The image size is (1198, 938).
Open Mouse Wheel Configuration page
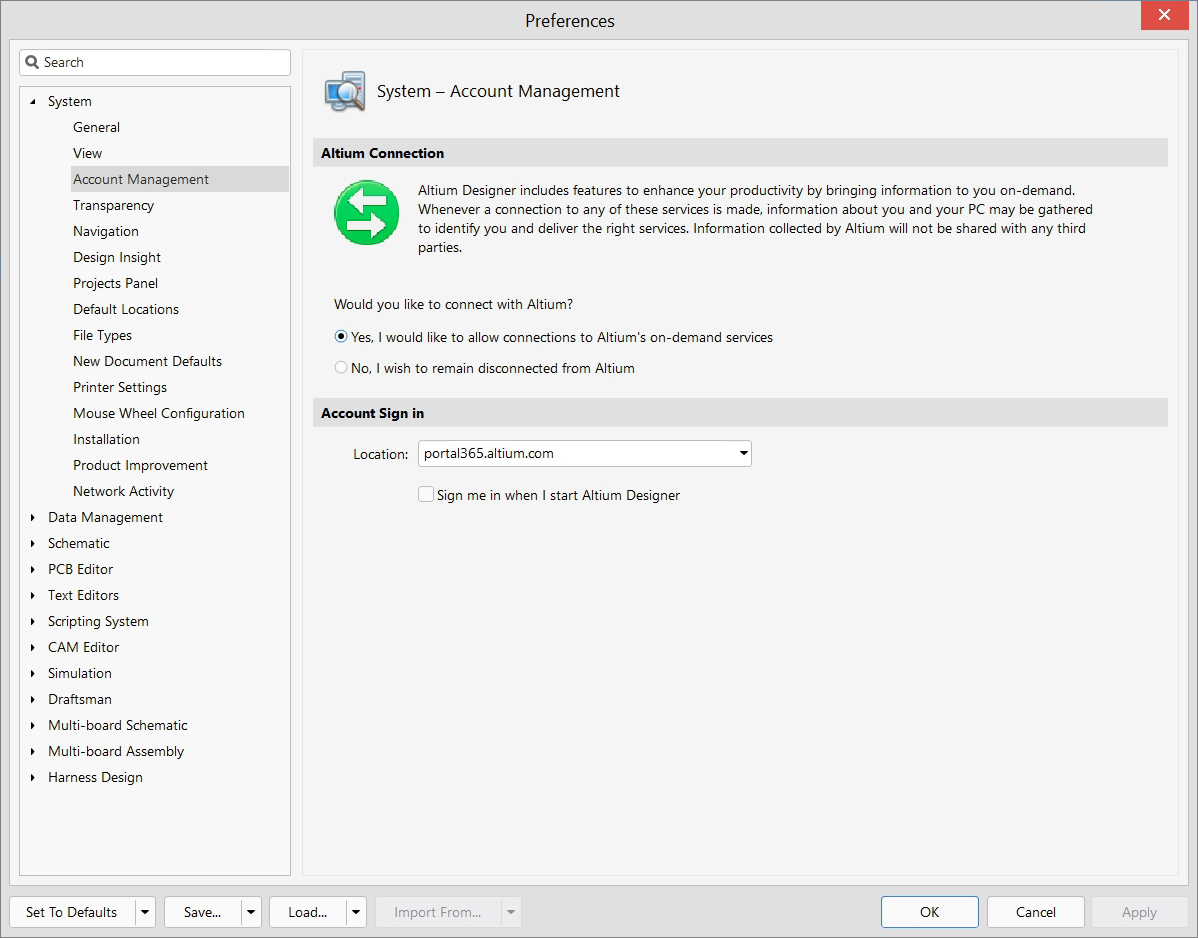click(x=159, y=412)
